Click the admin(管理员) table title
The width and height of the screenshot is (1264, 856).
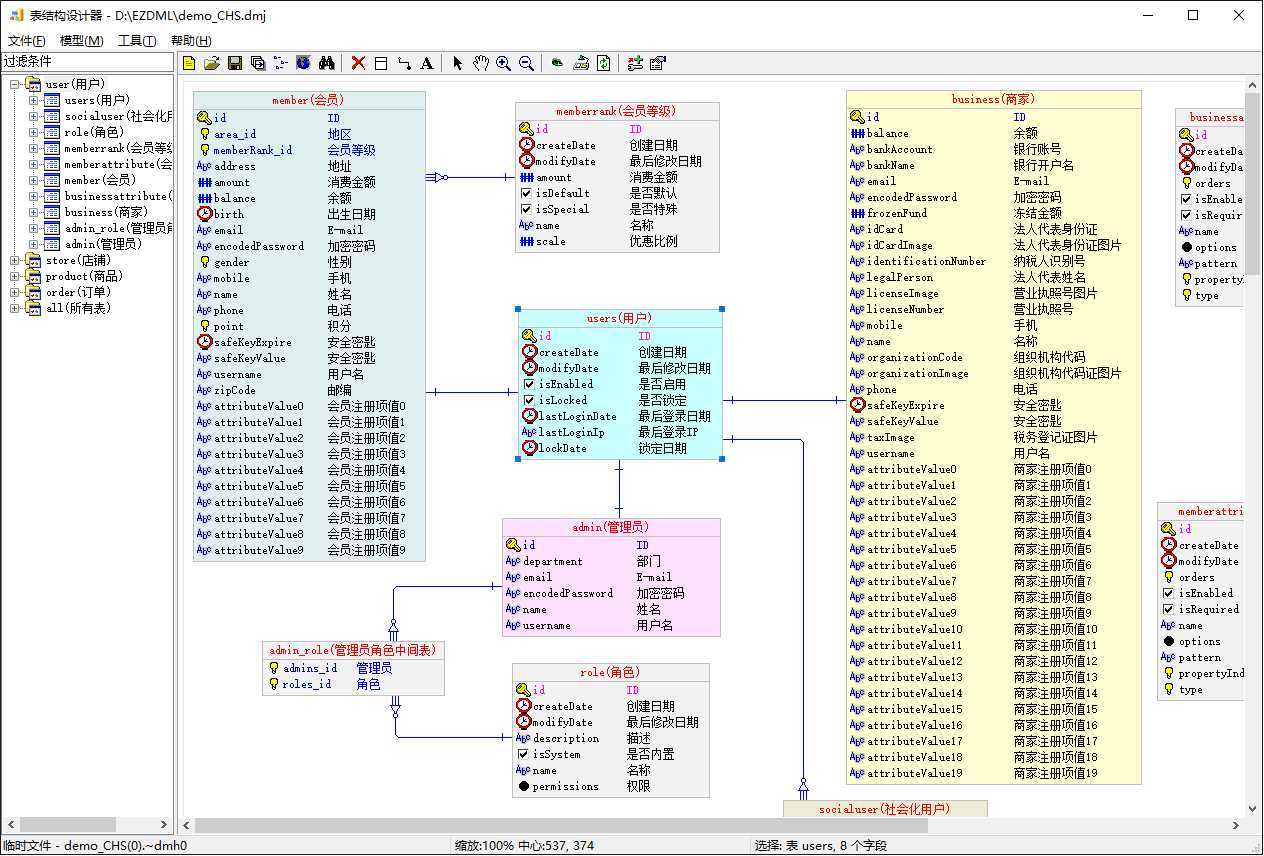coord(610,526)
